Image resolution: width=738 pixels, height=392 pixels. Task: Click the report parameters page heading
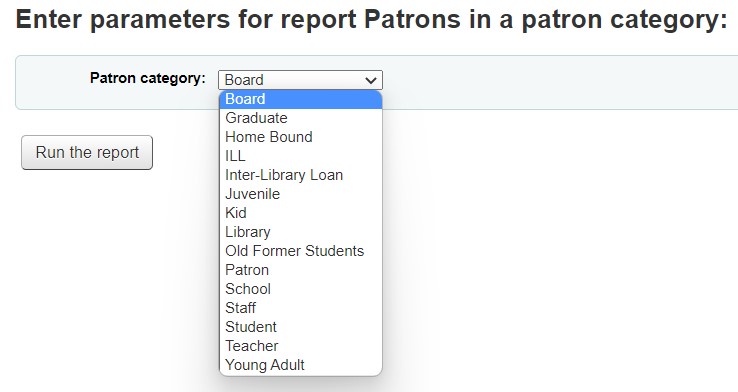(x=371, y=20)
